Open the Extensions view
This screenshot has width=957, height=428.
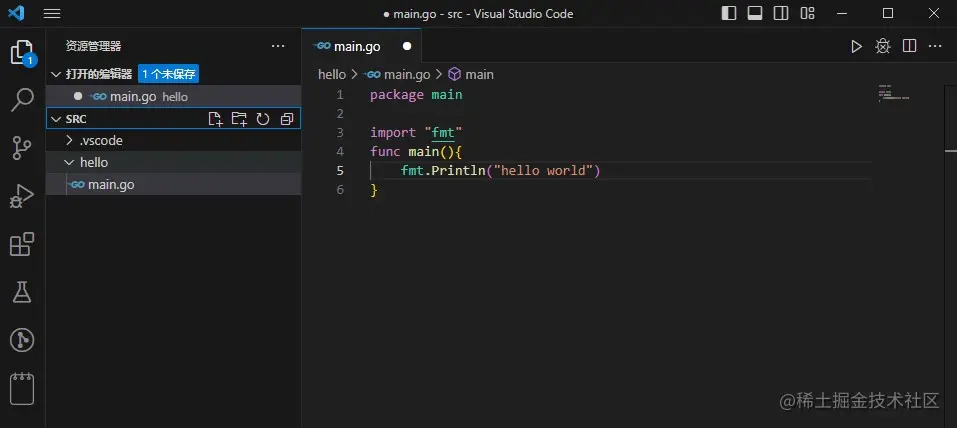(23, 244)
